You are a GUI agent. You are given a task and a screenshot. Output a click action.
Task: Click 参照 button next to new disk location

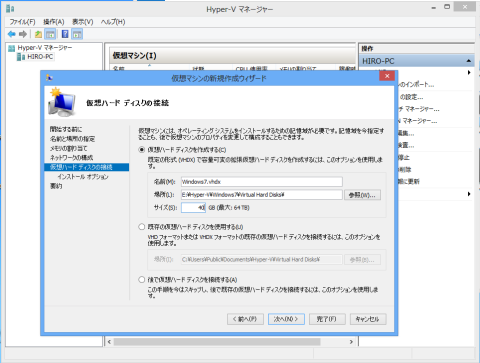click(362, 195)
